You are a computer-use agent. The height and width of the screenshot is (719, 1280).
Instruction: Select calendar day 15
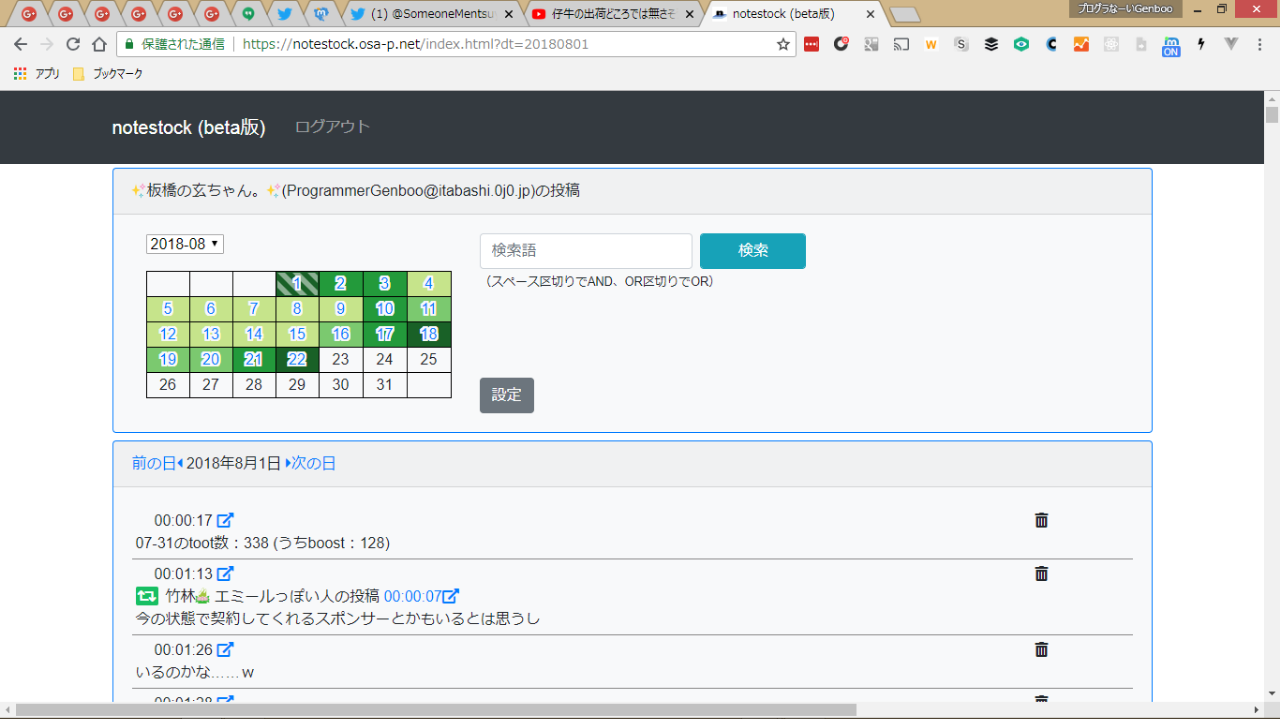click(x=297, y=335)
